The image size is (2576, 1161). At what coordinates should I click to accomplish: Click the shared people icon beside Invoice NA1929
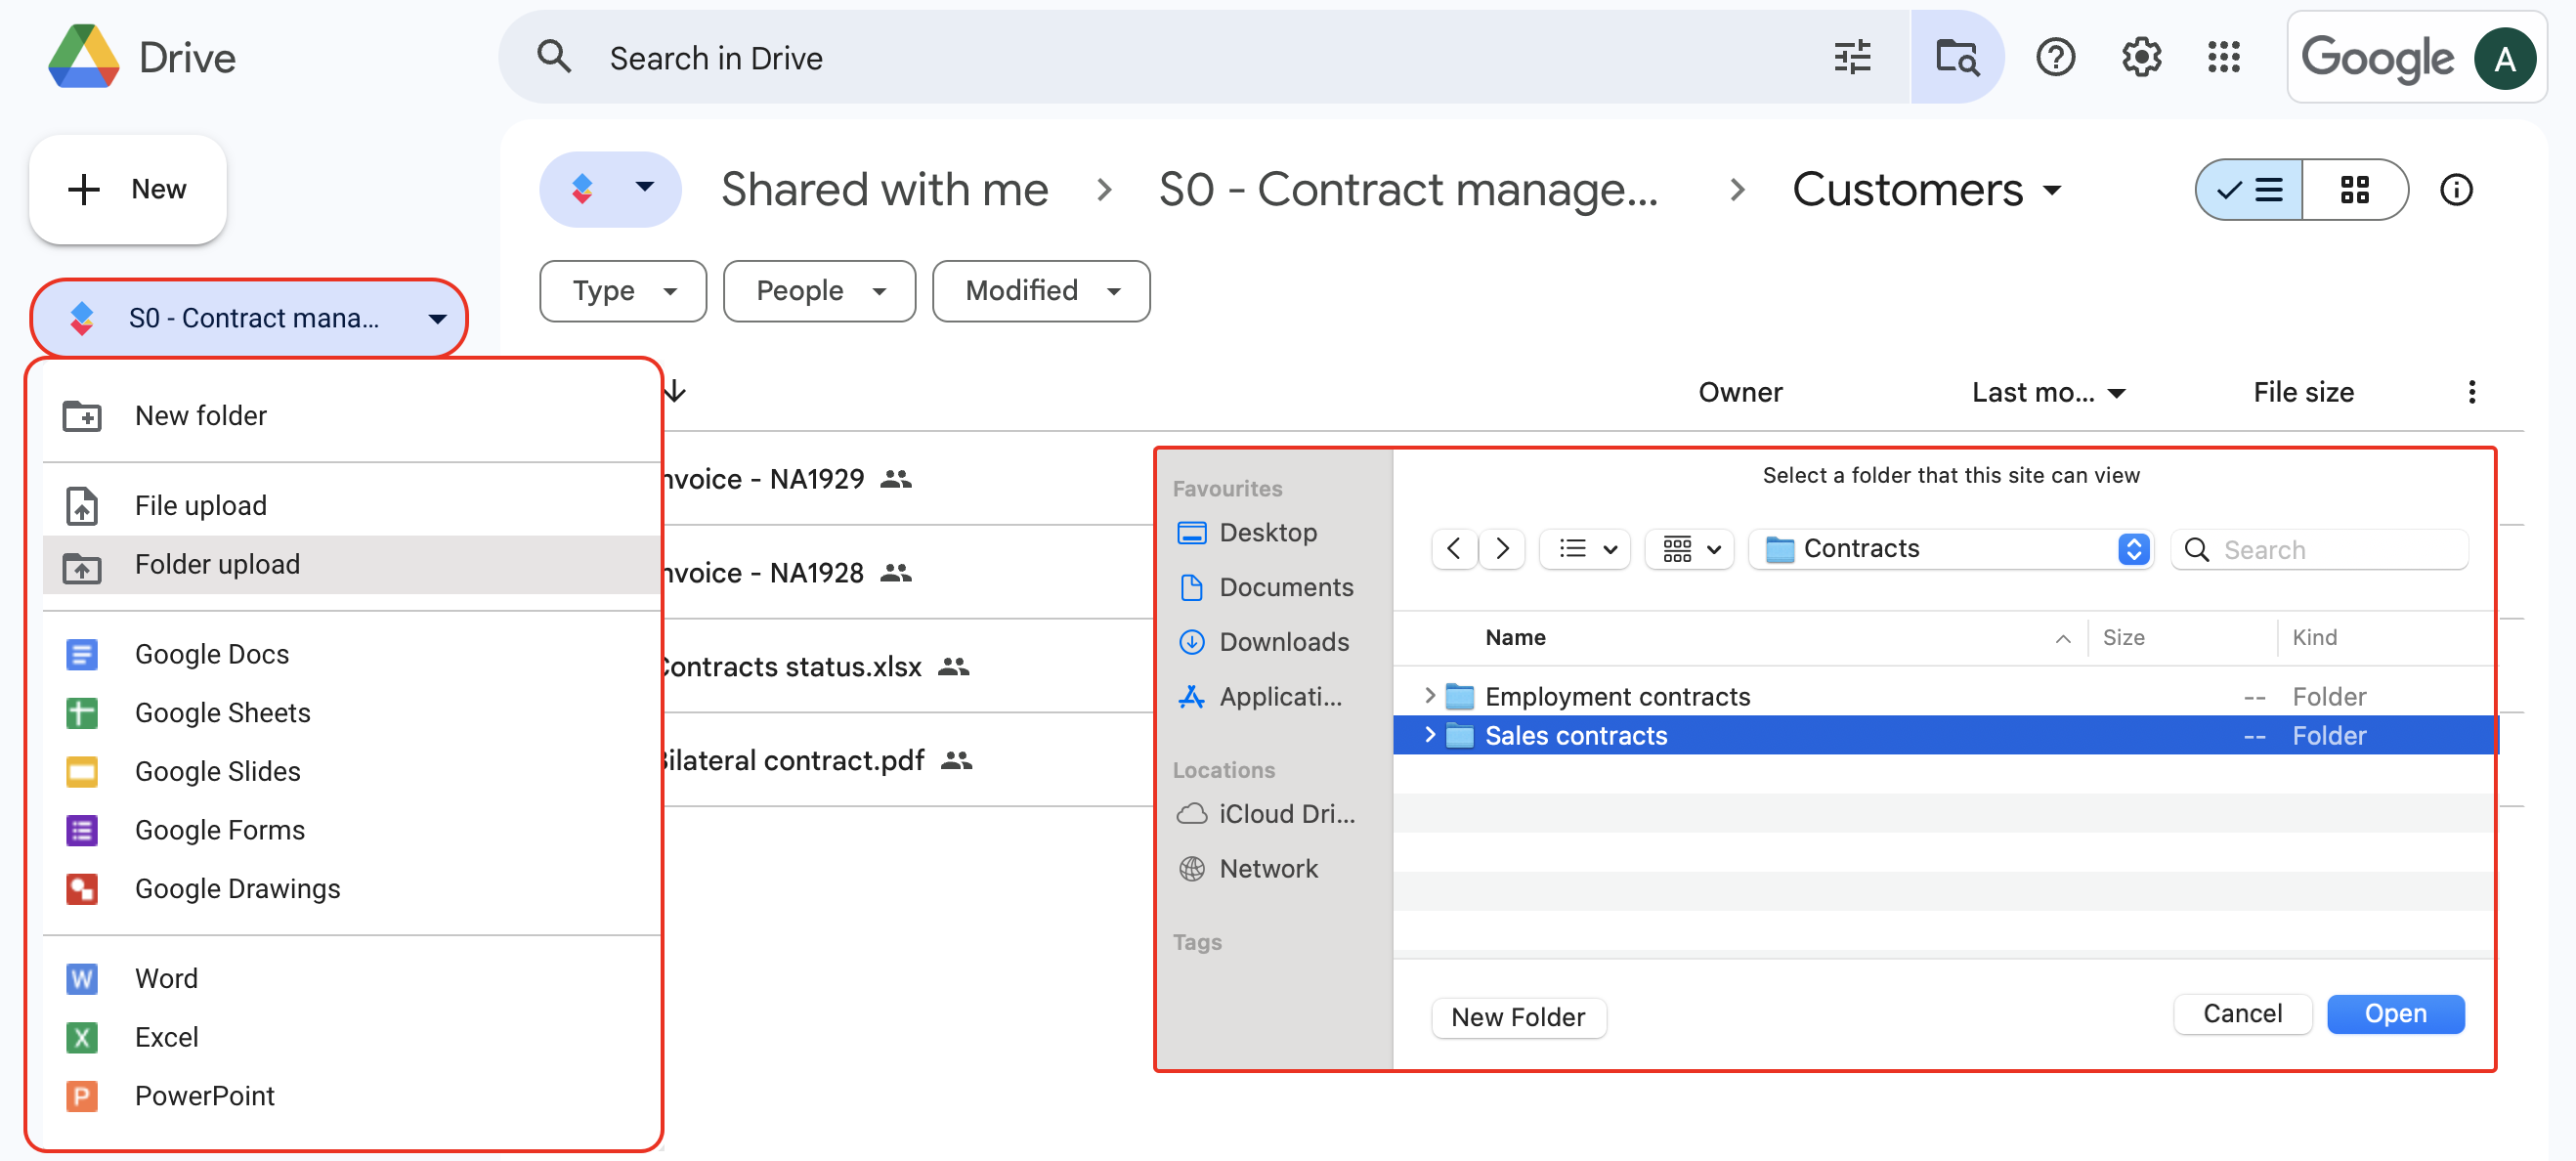point(896,479)
